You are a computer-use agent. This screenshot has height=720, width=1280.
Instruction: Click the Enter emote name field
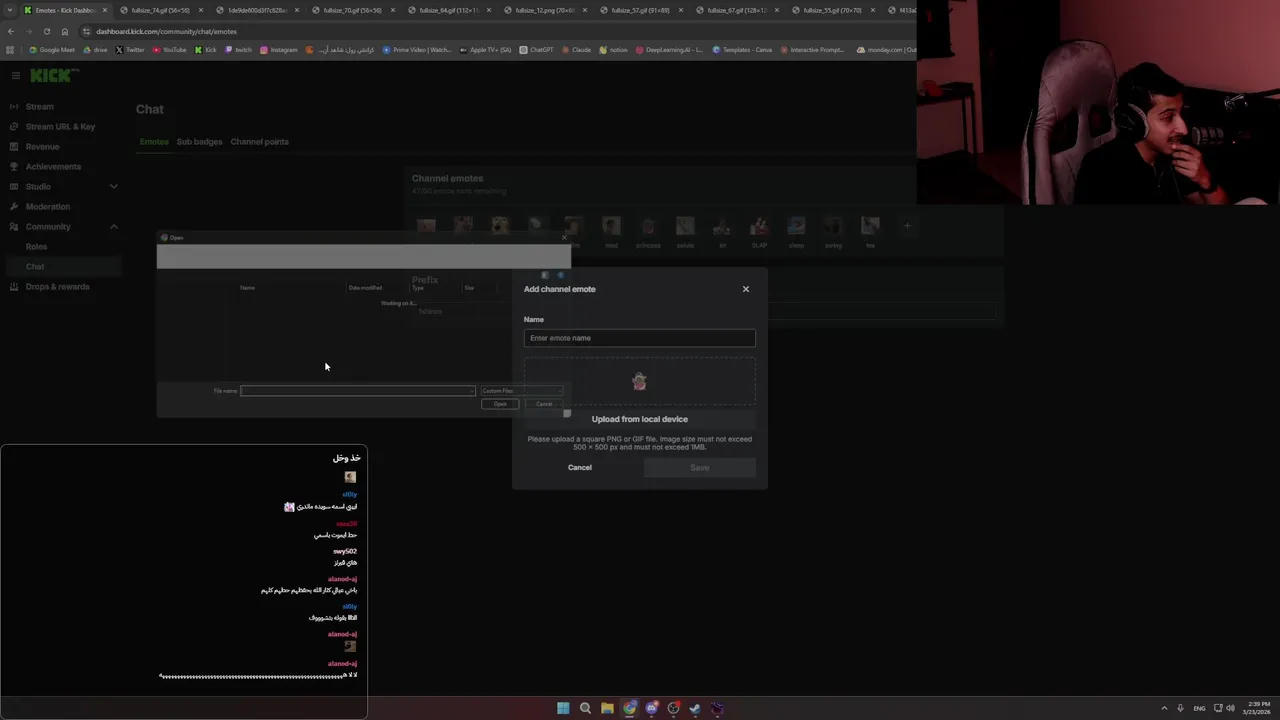coord(639,338)
